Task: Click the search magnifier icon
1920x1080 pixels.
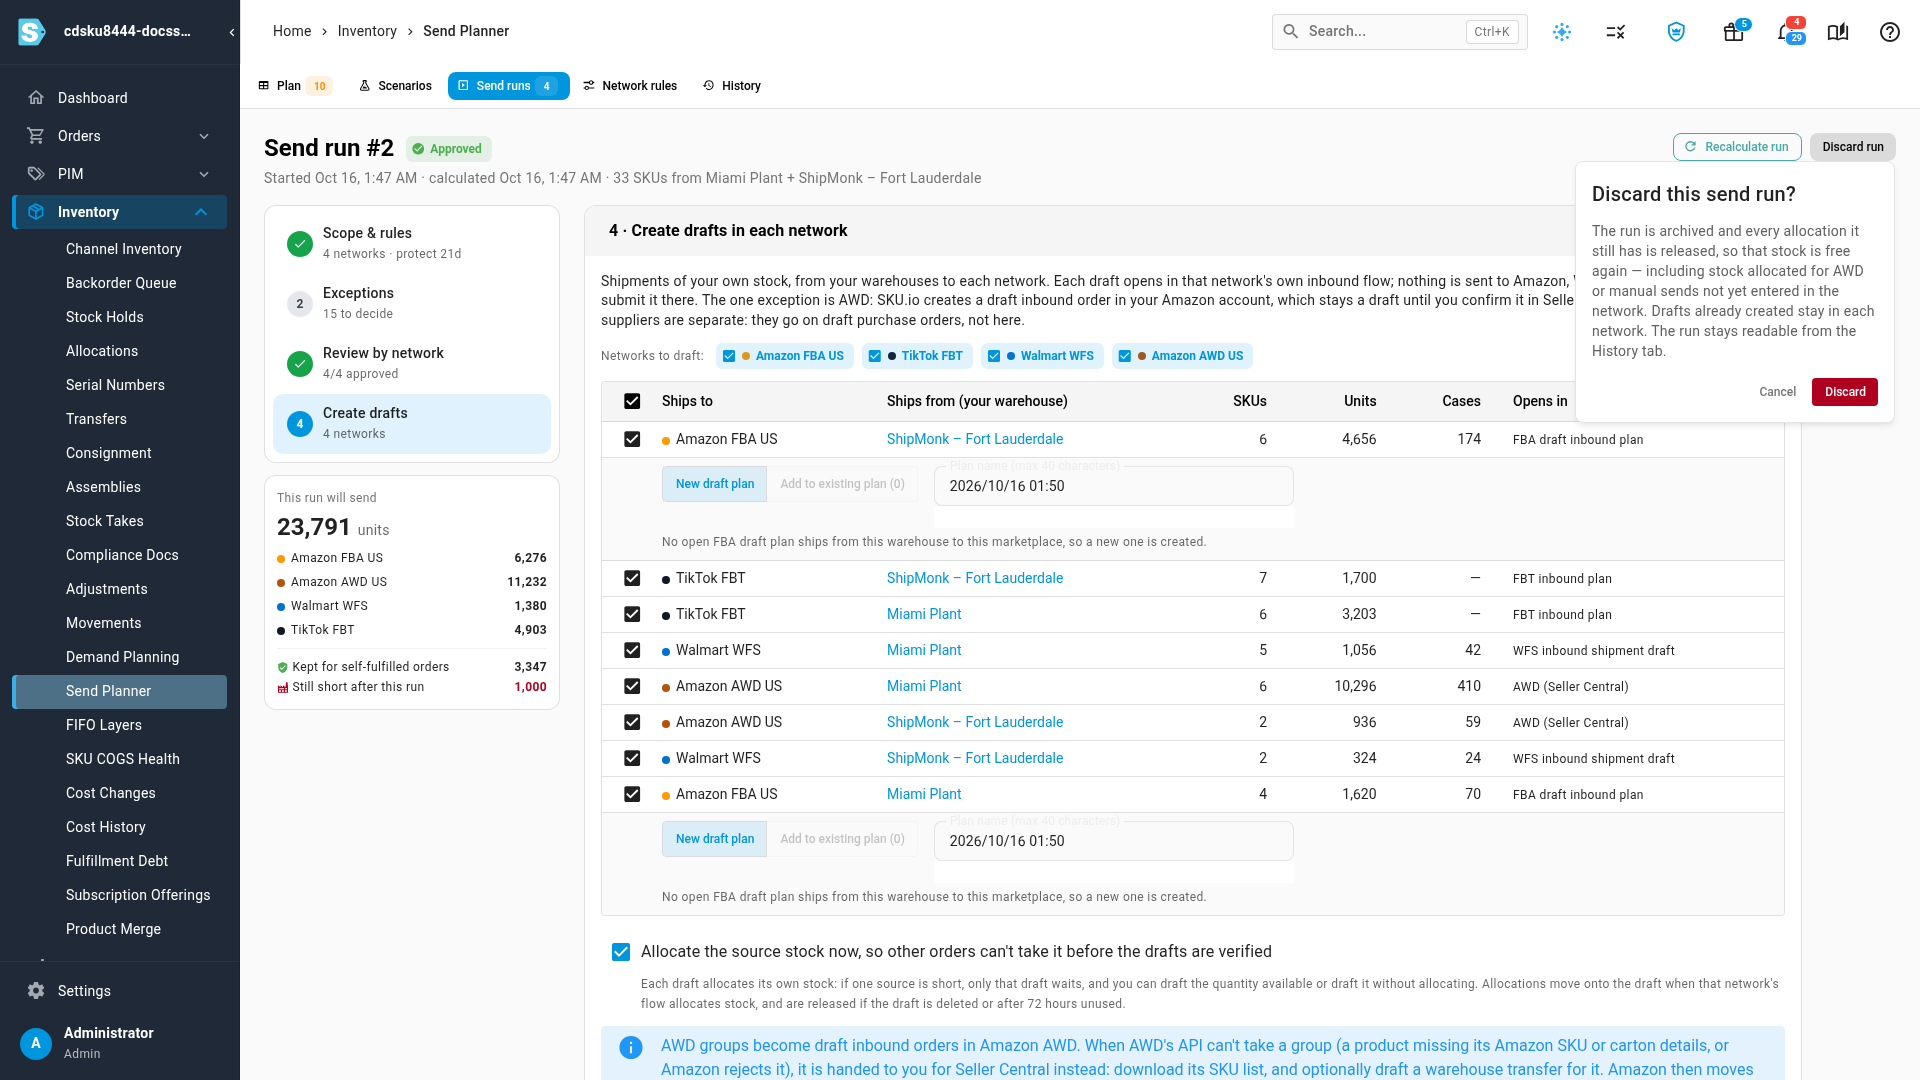Action: tap(1291, 32)
